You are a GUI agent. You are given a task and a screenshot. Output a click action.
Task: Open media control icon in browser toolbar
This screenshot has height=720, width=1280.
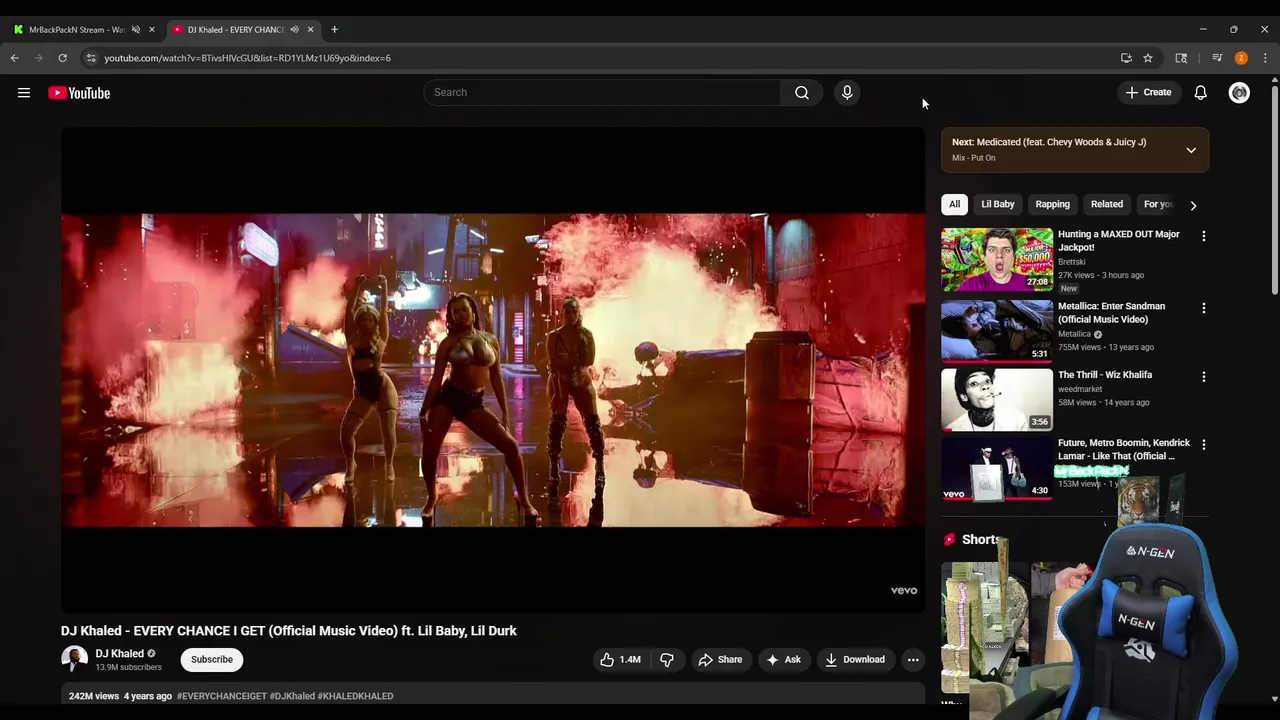[1217, 58]
